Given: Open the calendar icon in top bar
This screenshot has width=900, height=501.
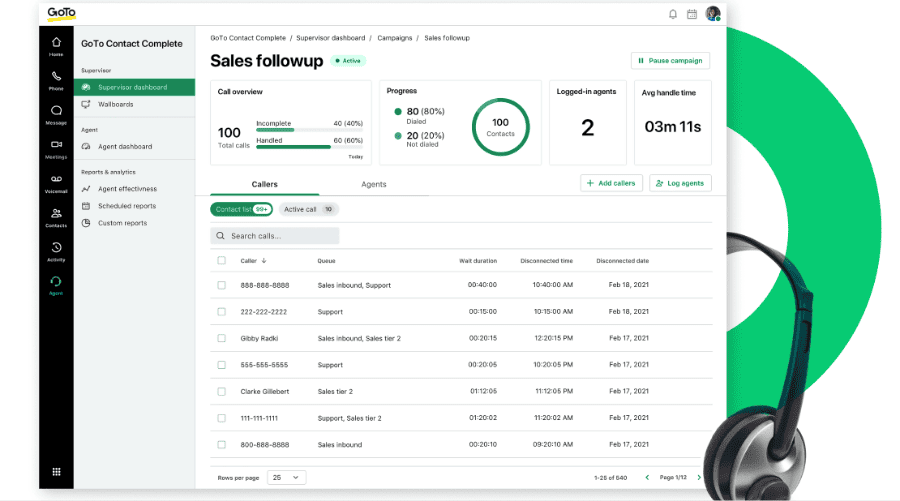Looking at the screenshot, I should (691, 14).
